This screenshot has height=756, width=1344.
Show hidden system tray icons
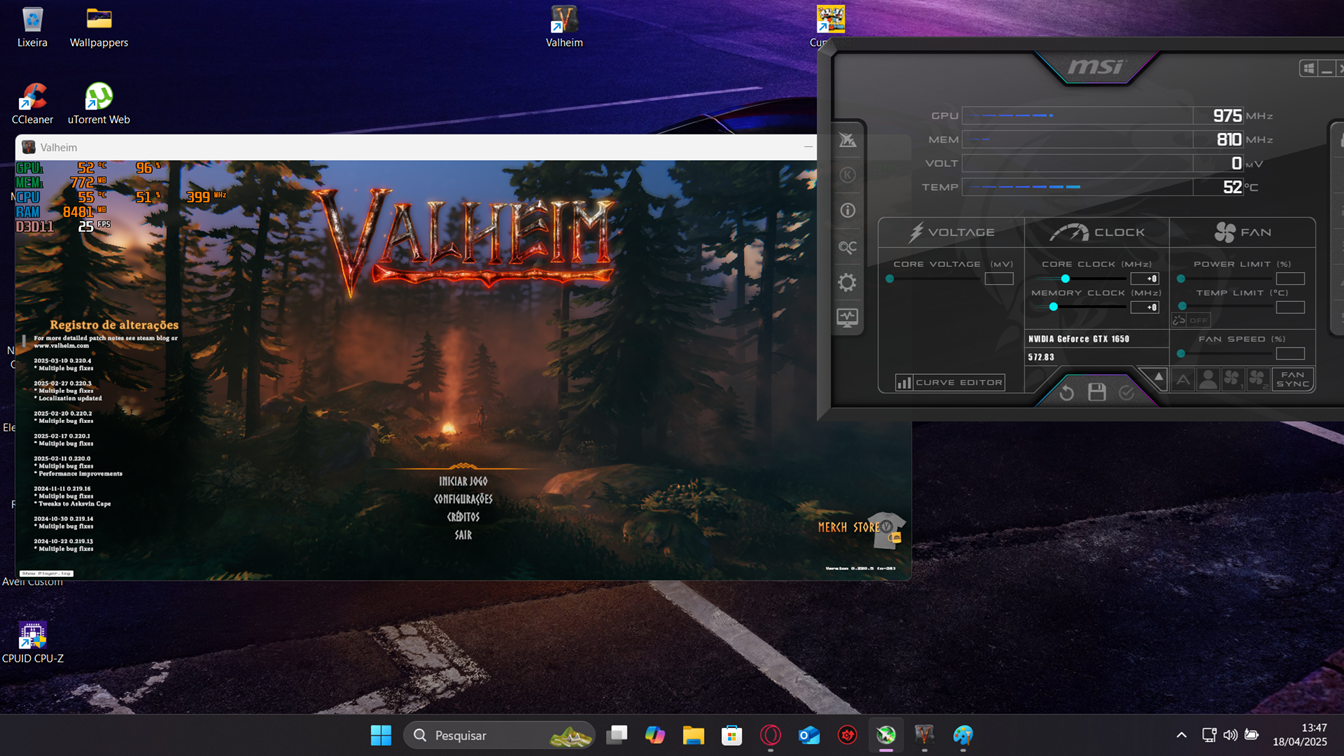(x=1181, y=735)
